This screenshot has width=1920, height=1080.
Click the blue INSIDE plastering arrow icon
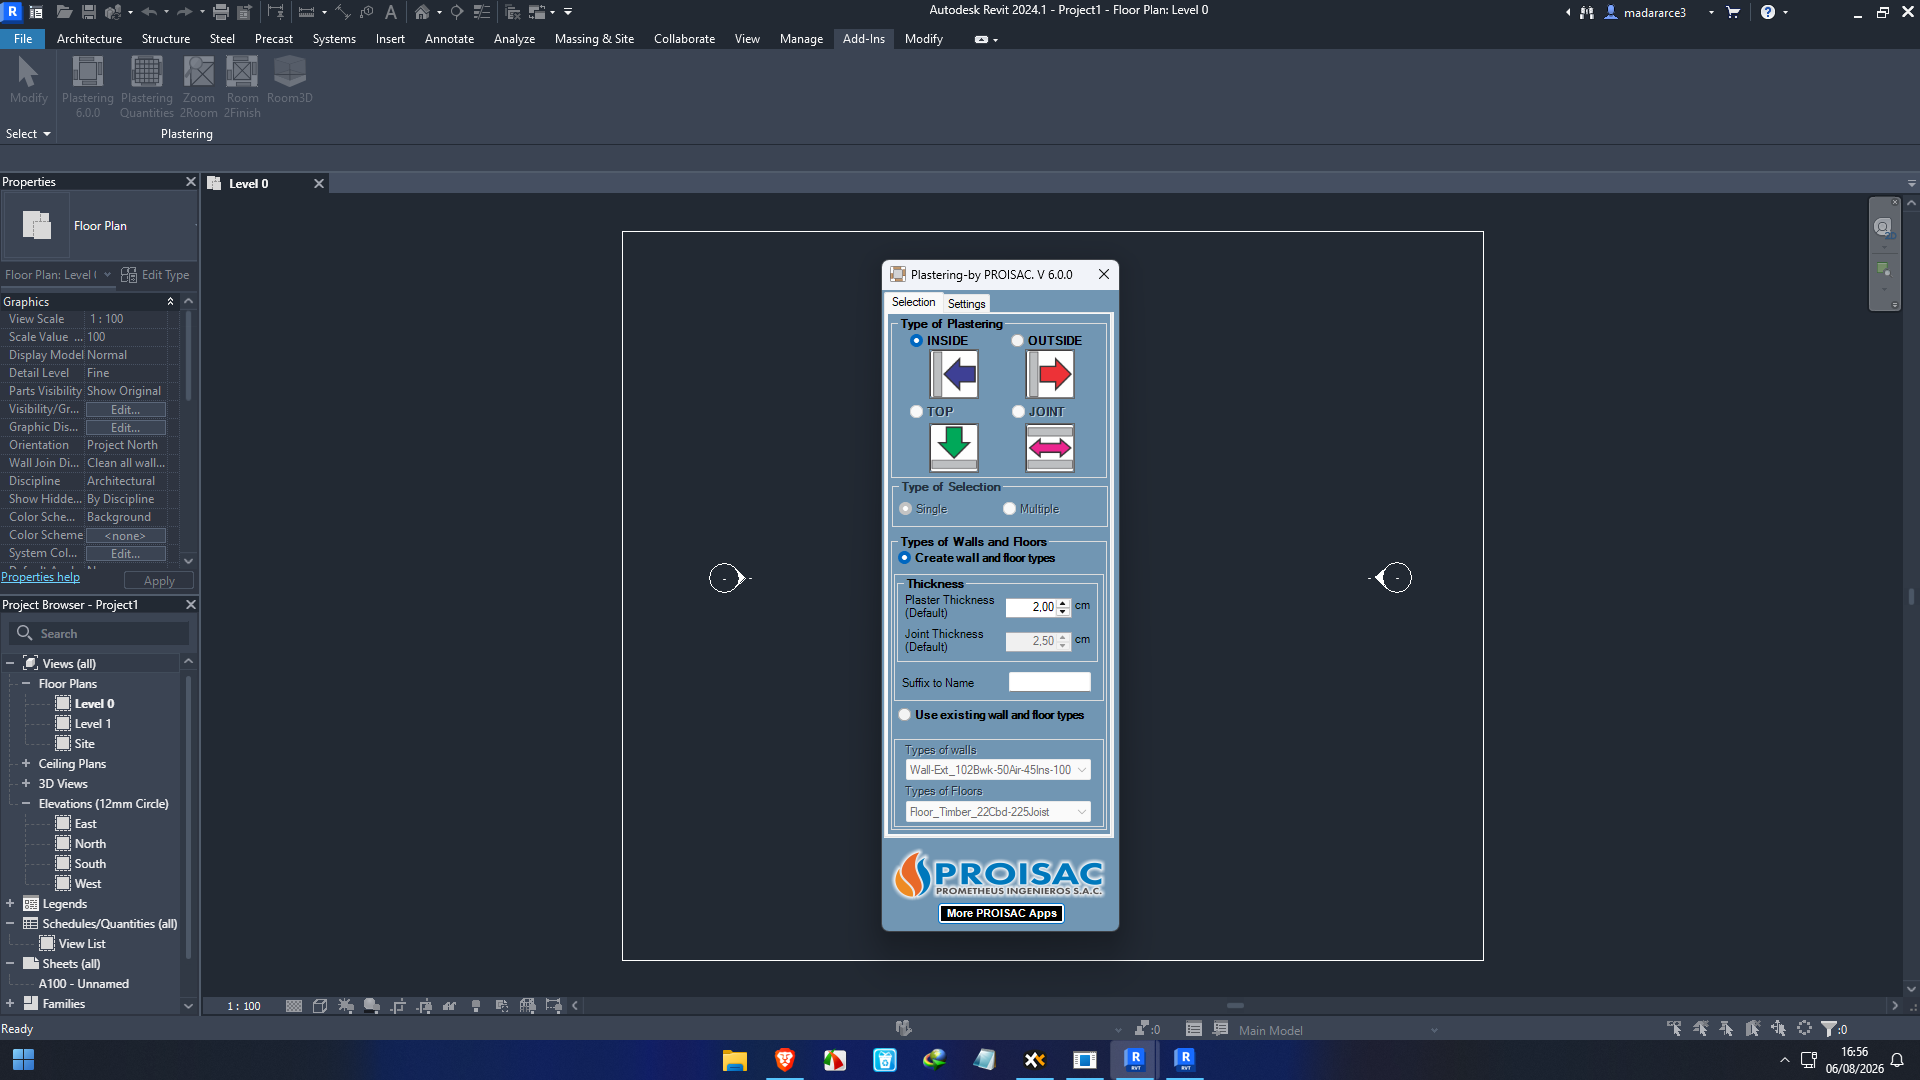[x=954, y=375]
